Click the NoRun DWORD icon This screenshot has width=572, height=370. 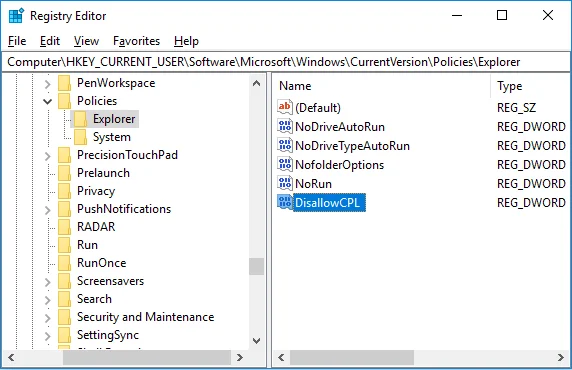285,183
